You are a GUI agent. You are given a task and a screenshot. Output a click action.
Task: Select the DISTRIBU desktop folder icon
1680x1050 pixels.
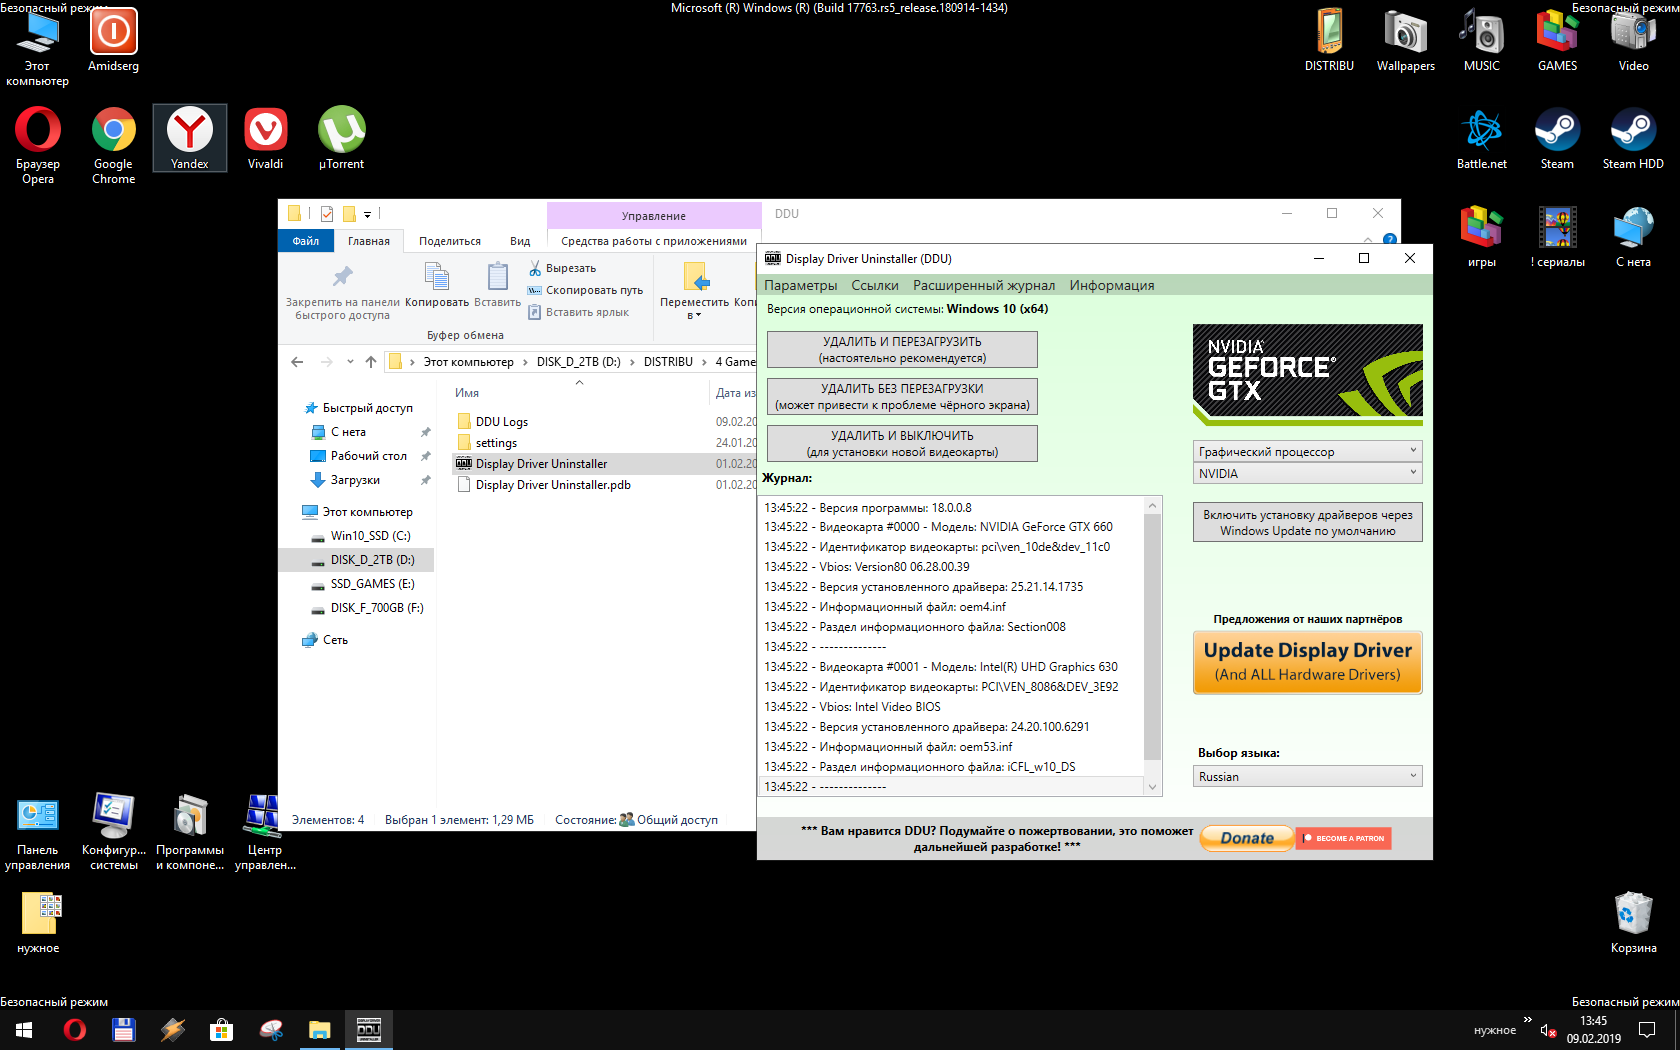(1330, 40)
